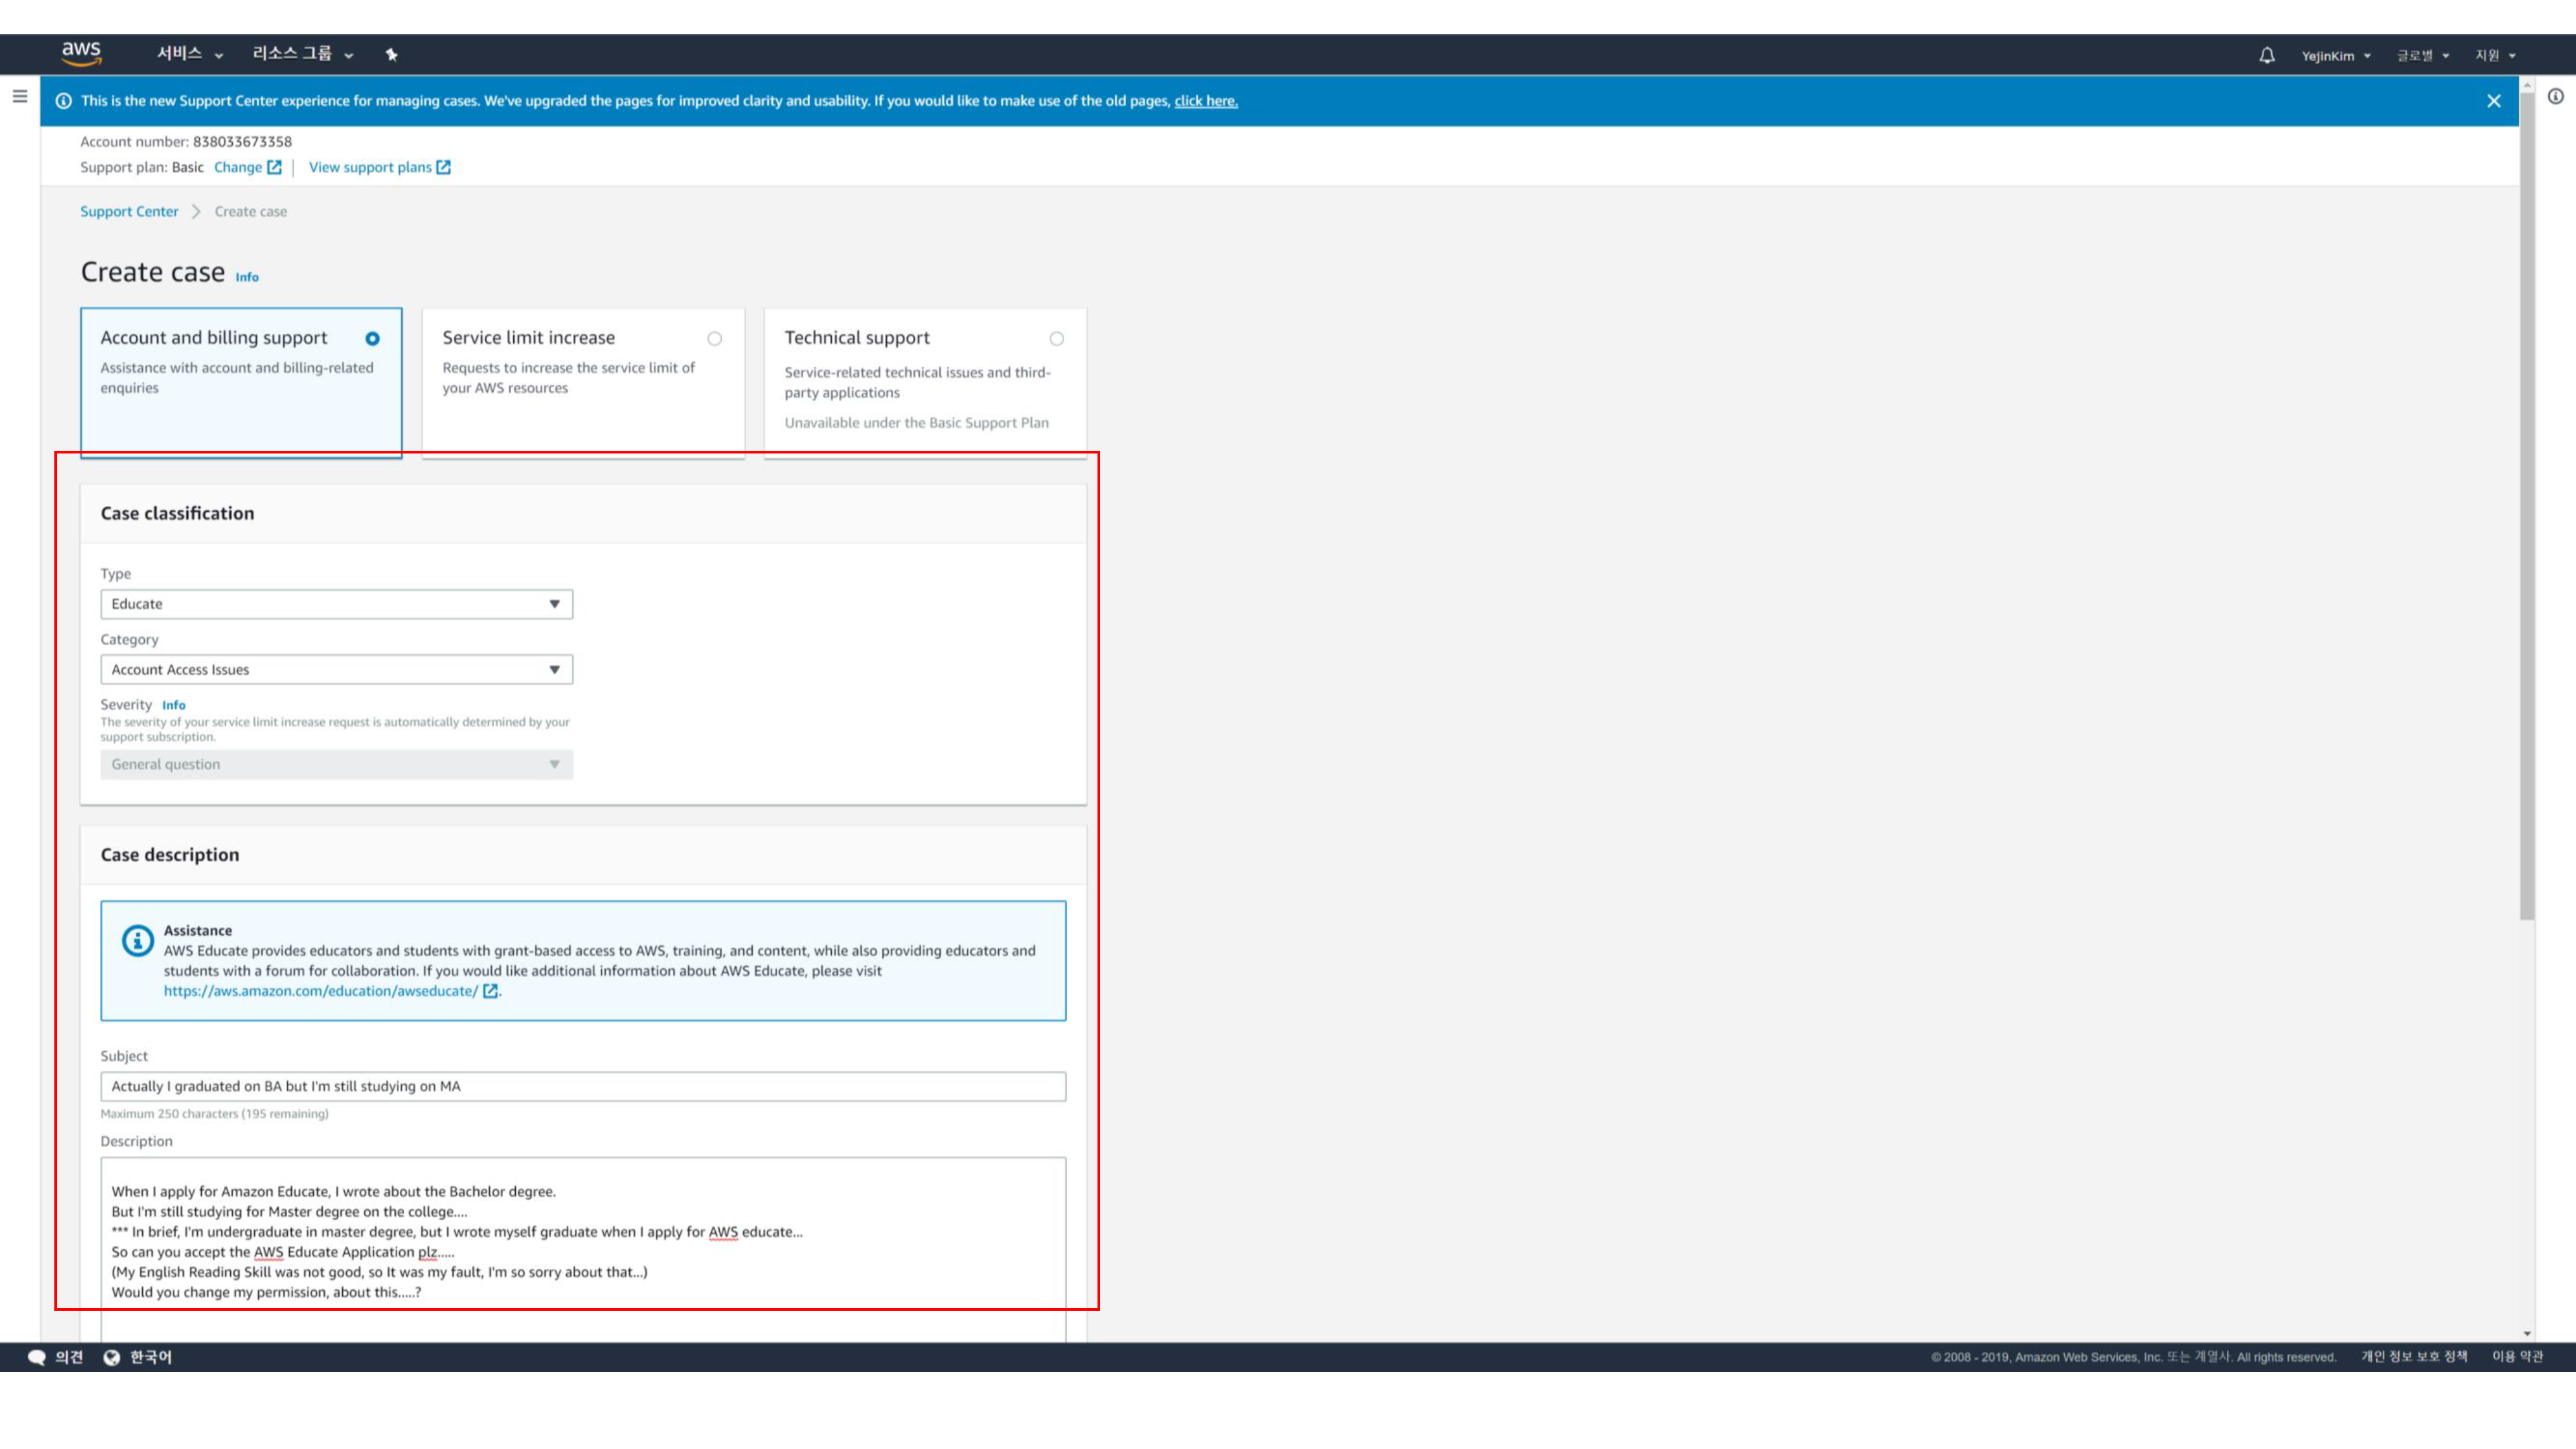Open the notifications bell icon
This screenshot has height=1449, width=2576.
(x=2267, y=56)
